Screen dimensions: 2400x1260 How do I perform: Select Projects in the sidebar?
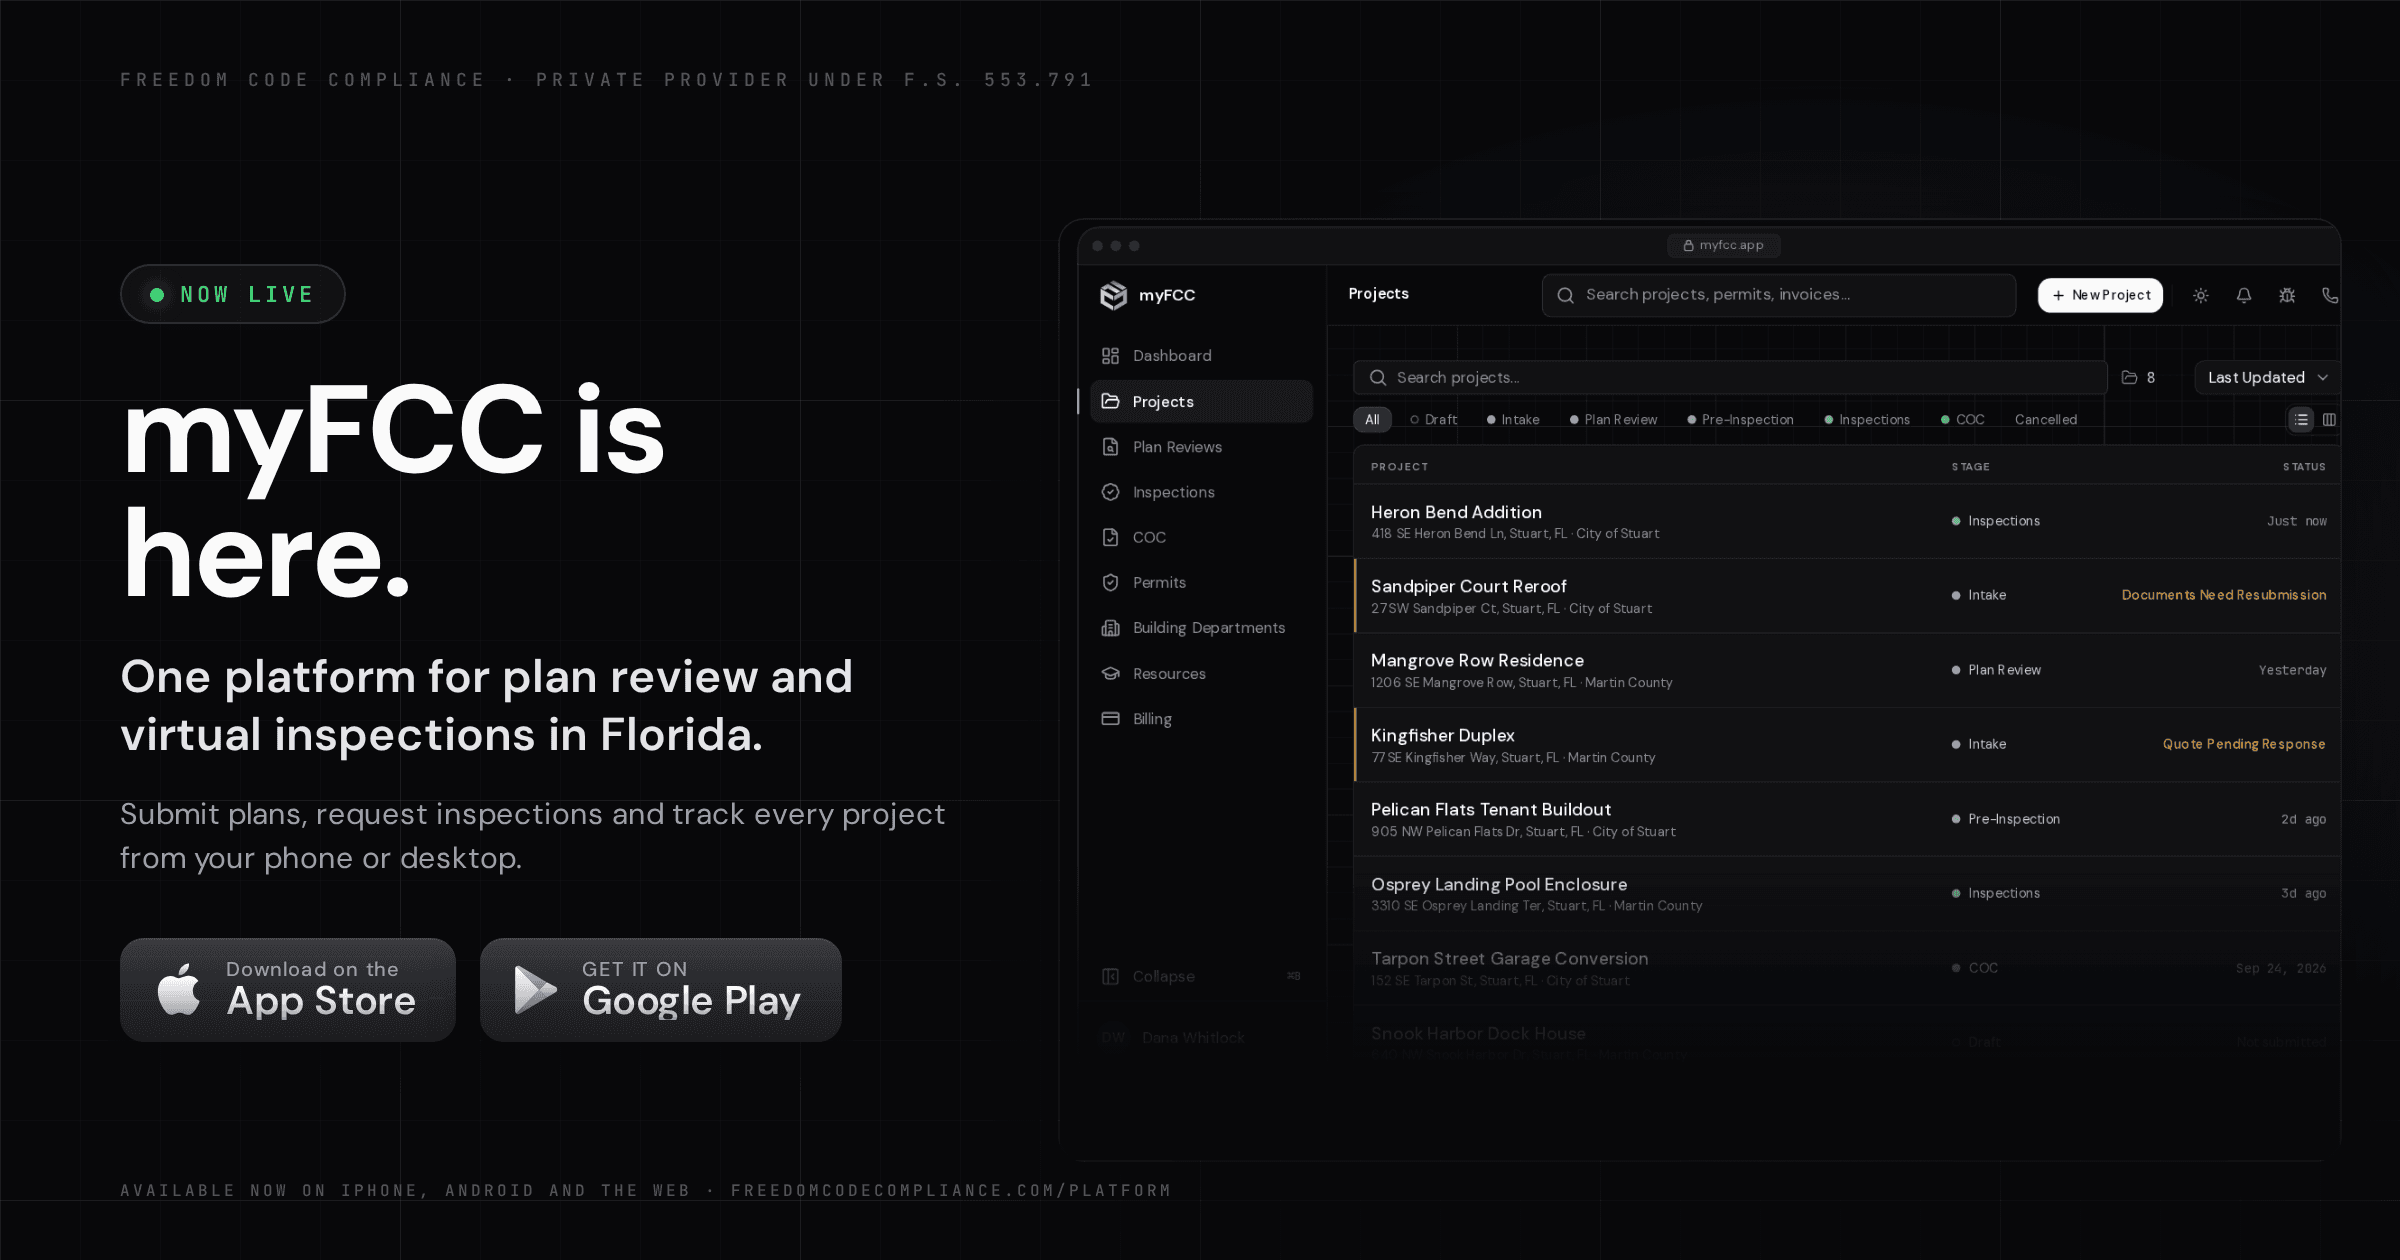(x=1201, y=401)
